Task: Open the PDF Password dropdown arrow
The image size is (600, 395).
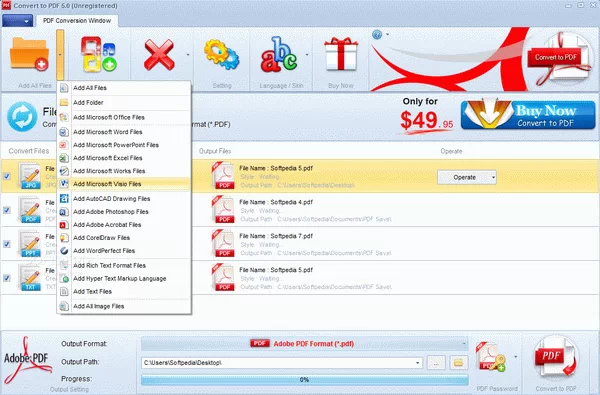Action: [x=515, y=357]
